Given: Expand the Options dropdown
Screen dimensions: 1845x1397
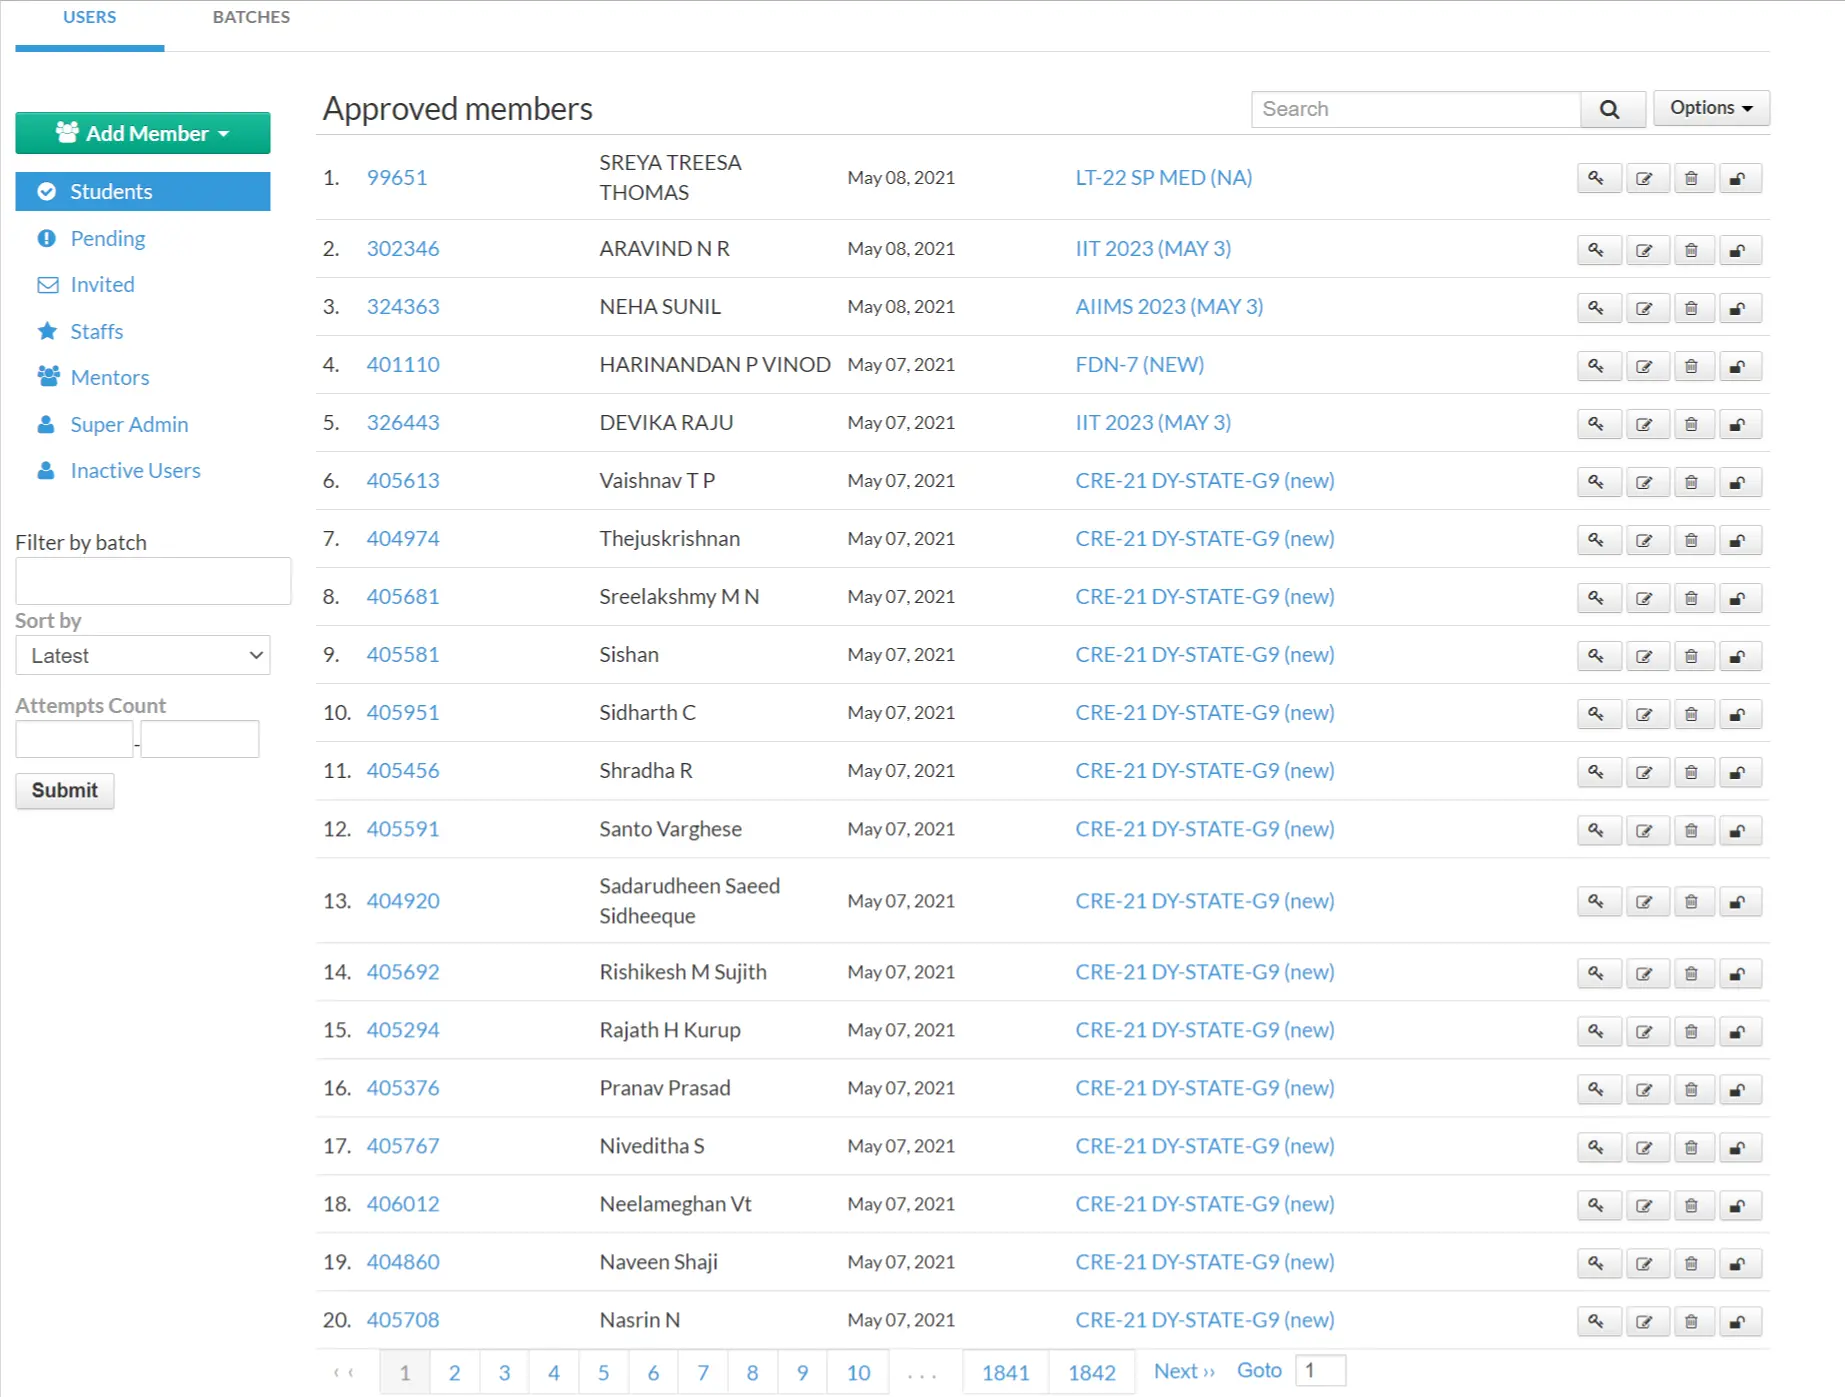Looking at the screenshot, I should [1710, 108].
